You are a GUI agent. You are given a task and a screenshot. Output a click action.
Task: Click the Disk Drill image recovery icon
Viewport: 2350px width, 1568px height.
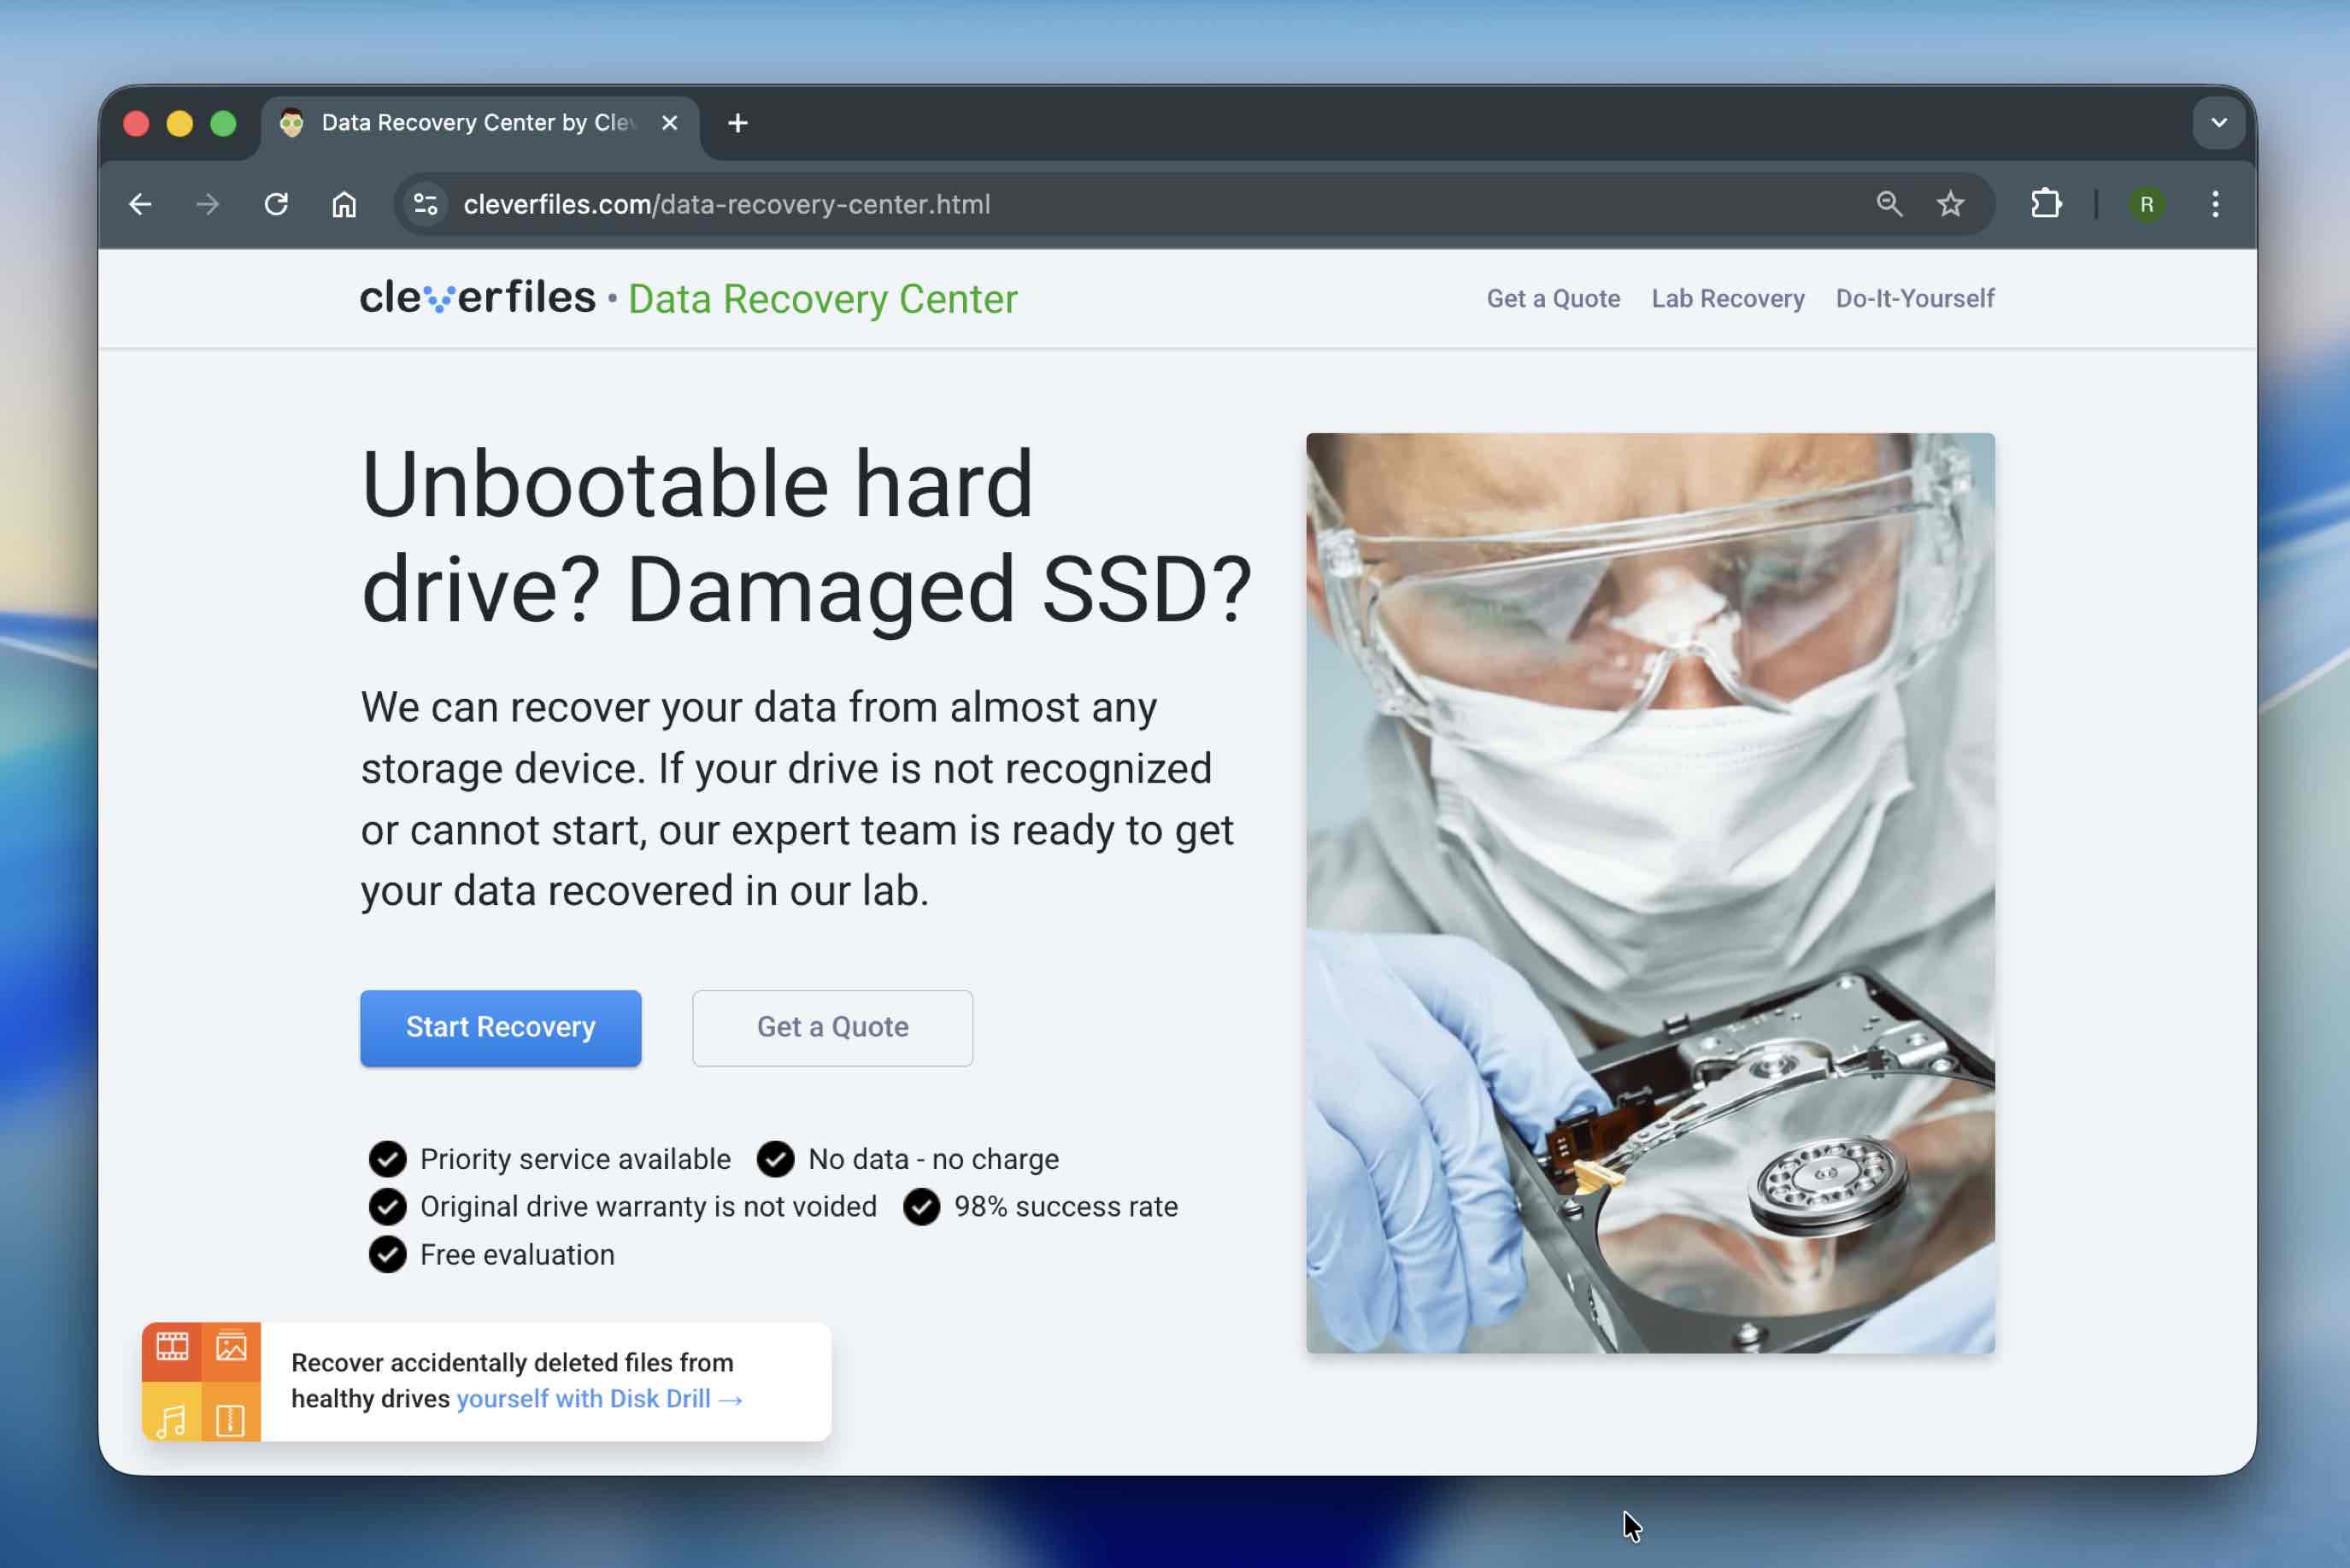[x=232, y=1346]
